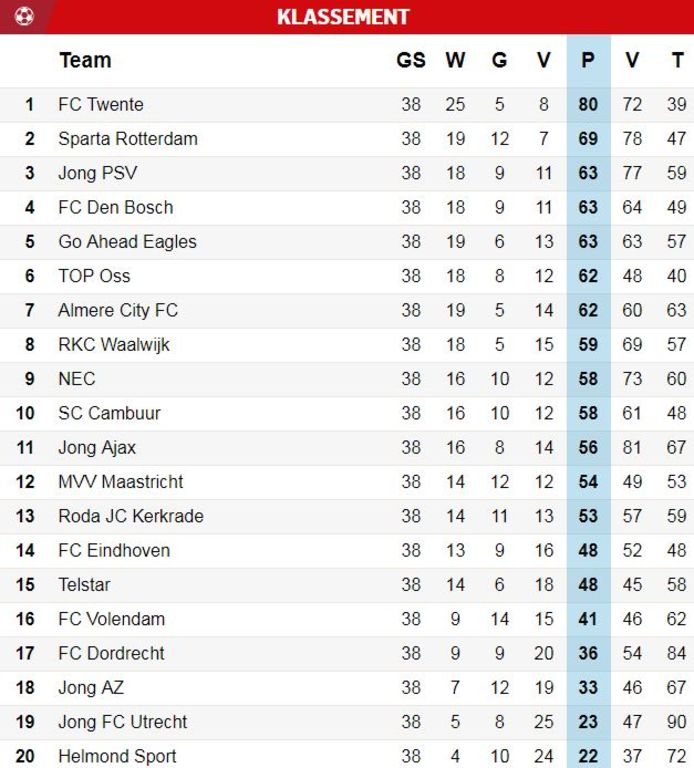Open FC Den Bosch team page
This screenshot has width=694, height=768.
pos(116,207)
